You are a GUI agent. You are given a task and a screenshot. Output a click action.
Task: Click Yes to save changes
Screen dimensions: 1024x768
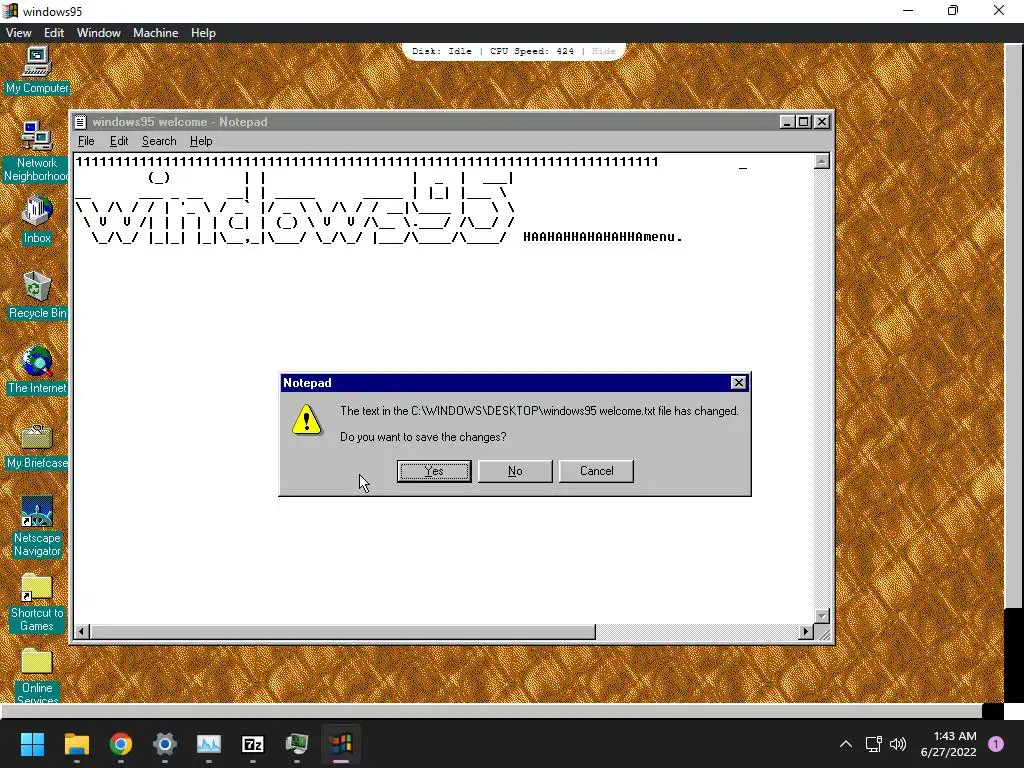tap(434, 471)
